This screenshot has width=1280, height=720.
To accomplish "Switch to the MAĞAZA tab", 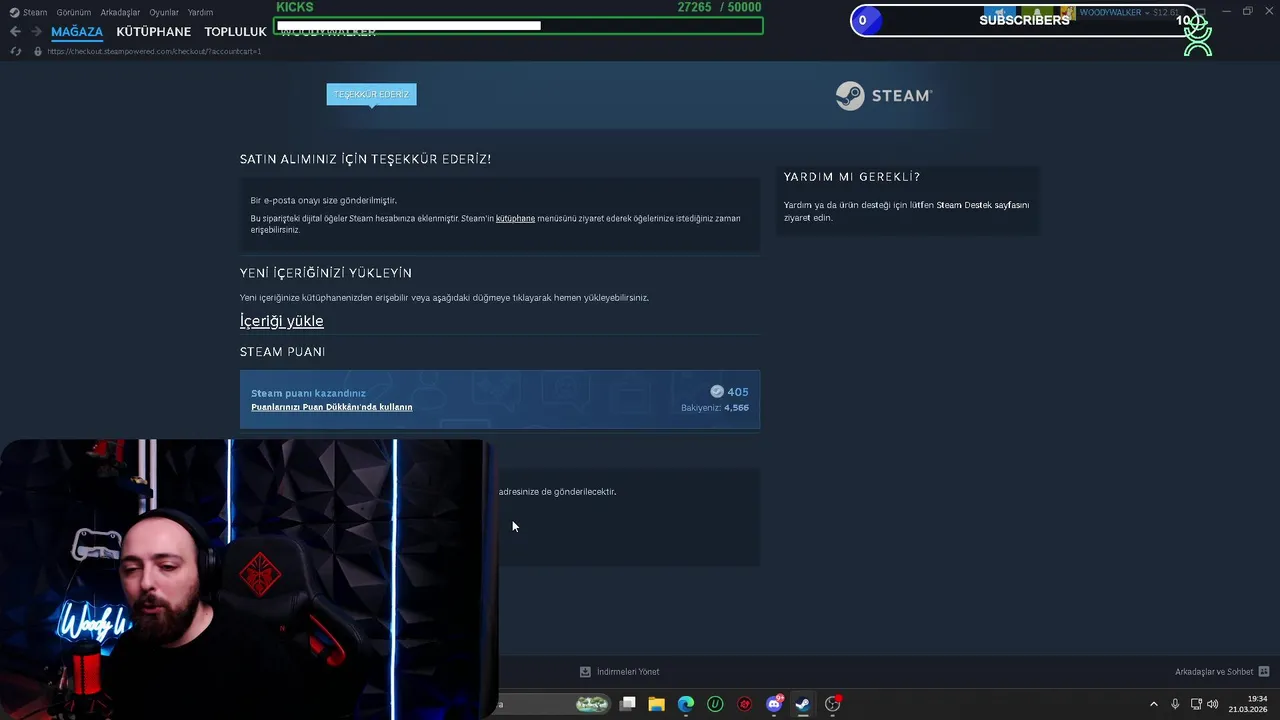I will (77, 32).
